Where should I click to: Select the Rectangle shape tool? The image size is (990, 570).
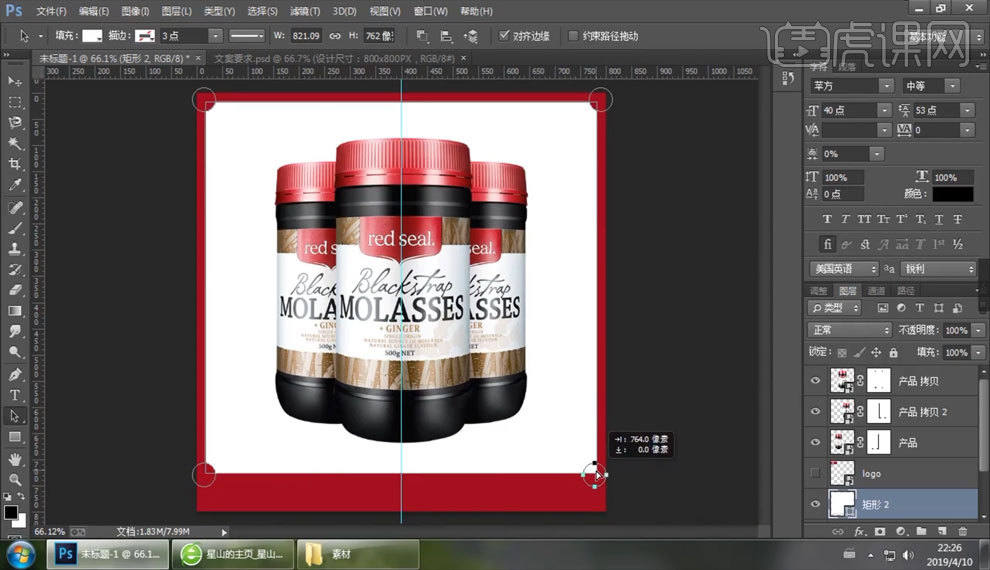[x=15, y=437]
